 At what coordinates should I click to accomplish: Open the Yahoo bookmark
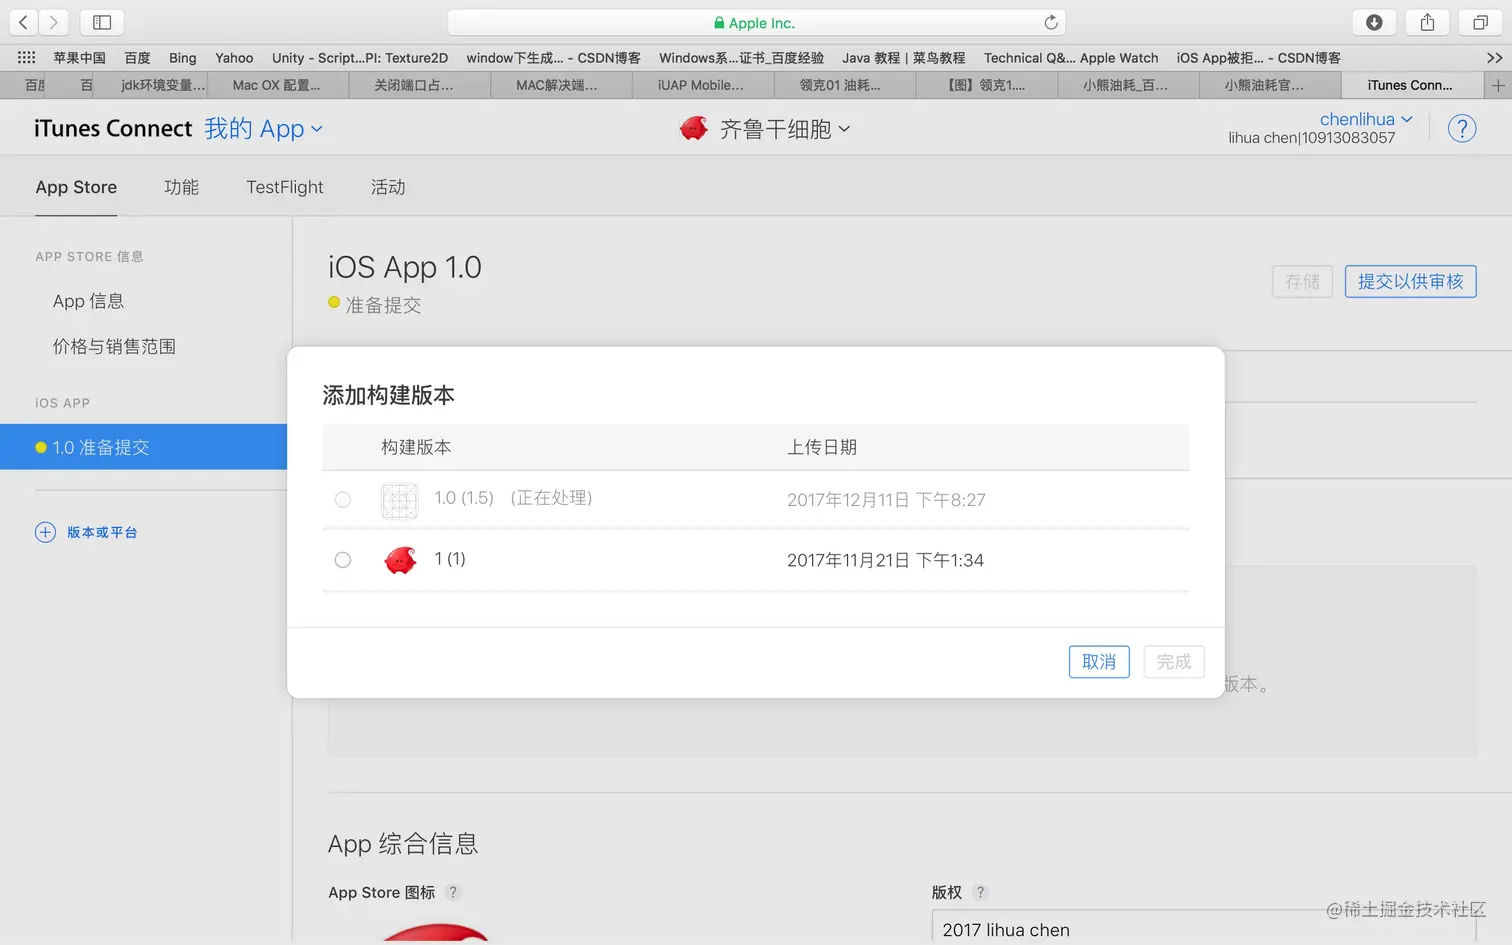(234, 58)
